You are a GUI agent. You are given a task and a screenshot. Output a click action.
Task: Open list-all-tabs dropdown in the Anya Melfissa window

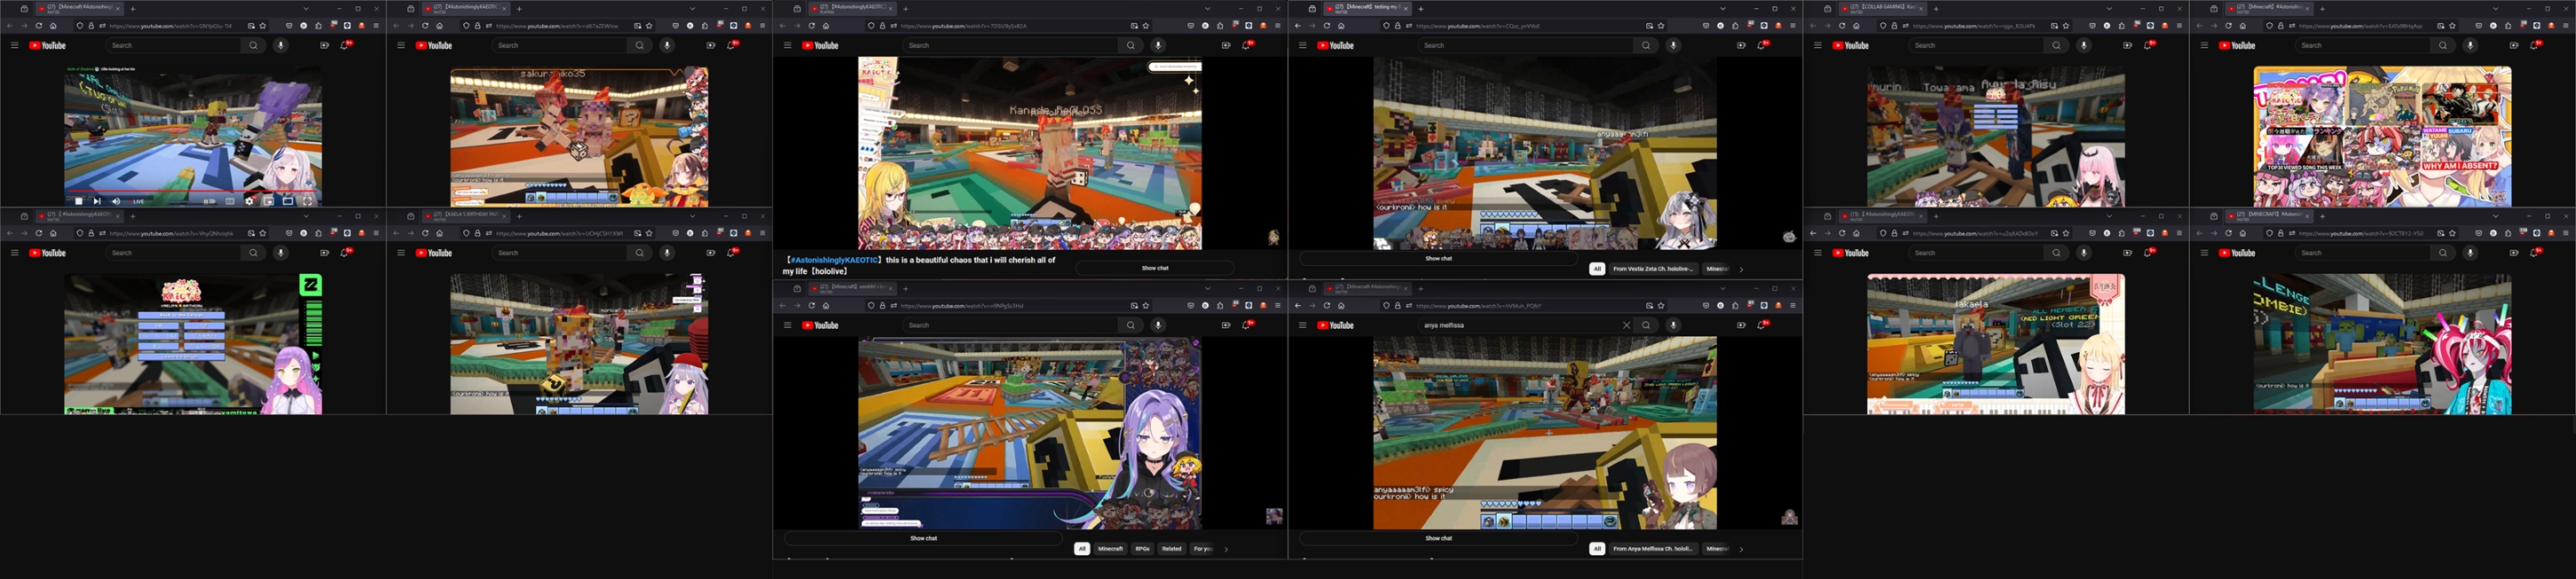(1722, 289)
